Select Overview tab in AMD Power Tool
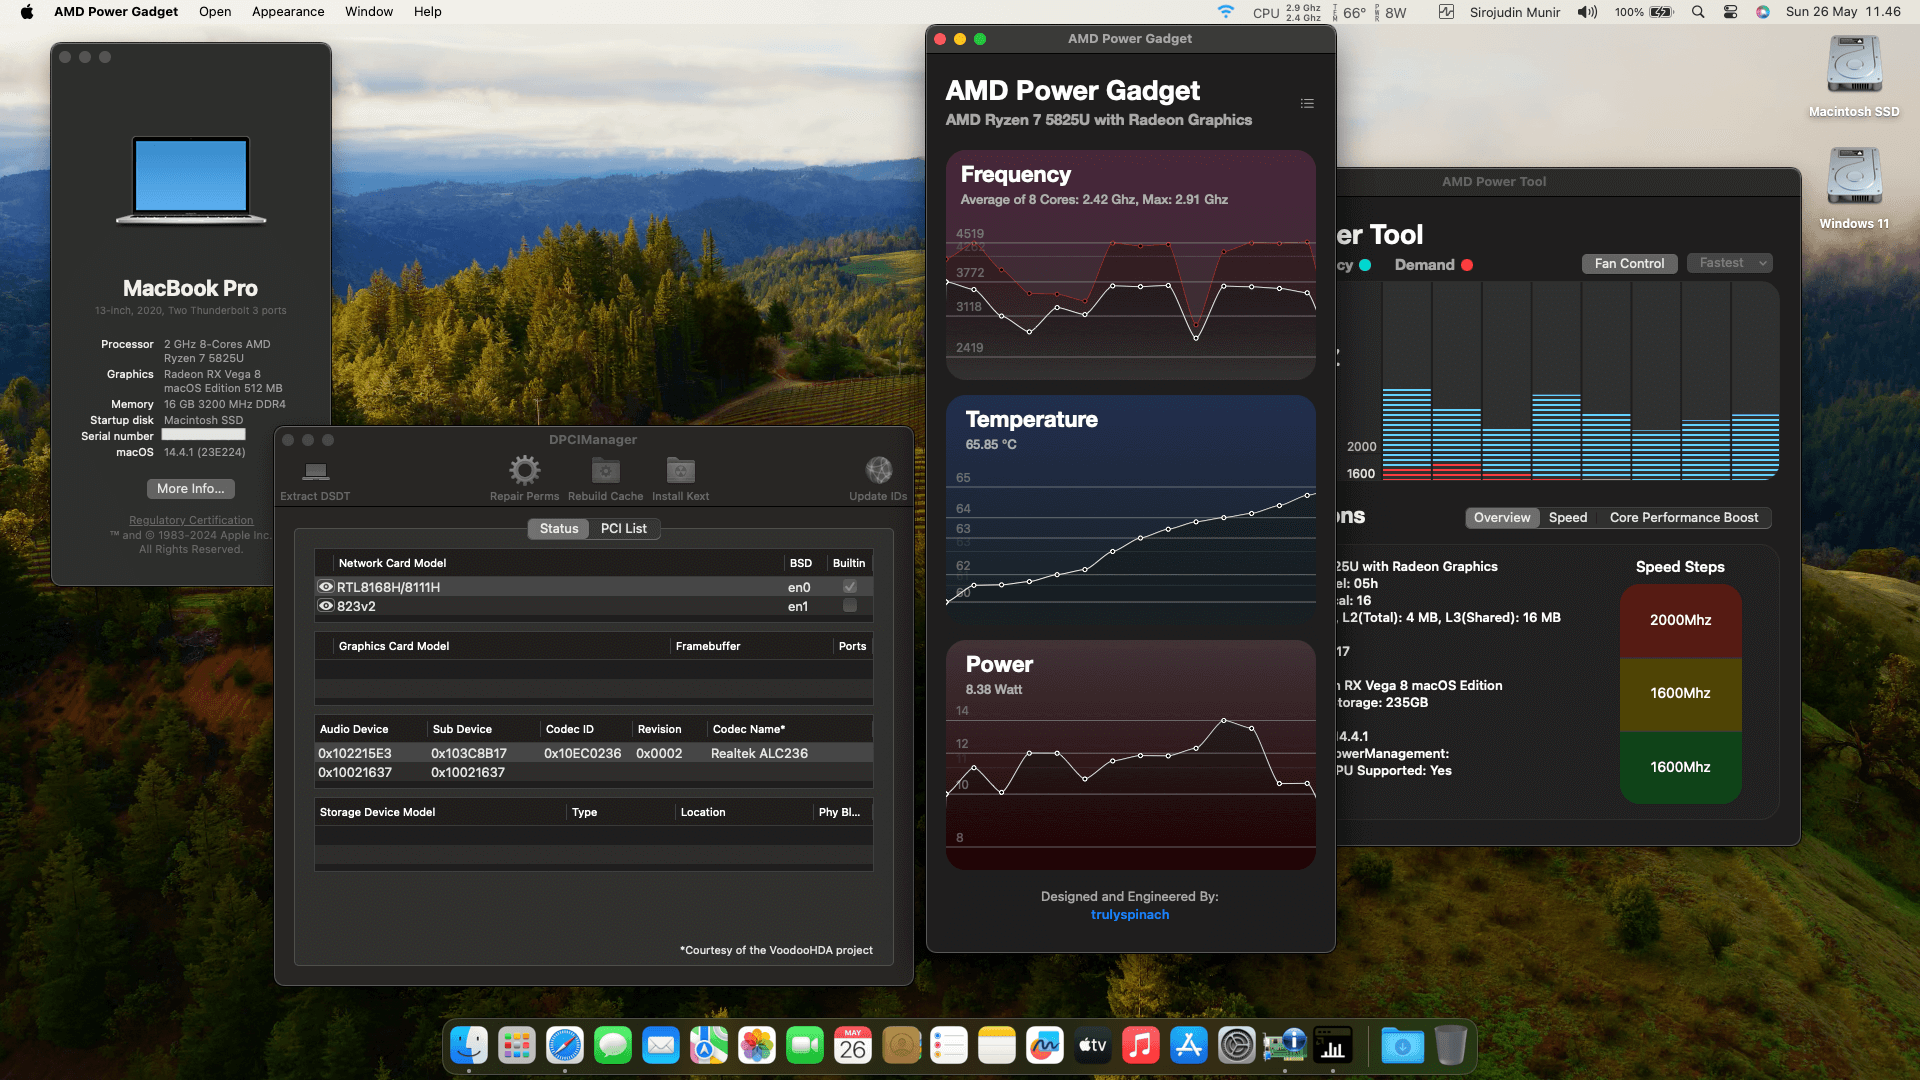 click(1502, 518)
